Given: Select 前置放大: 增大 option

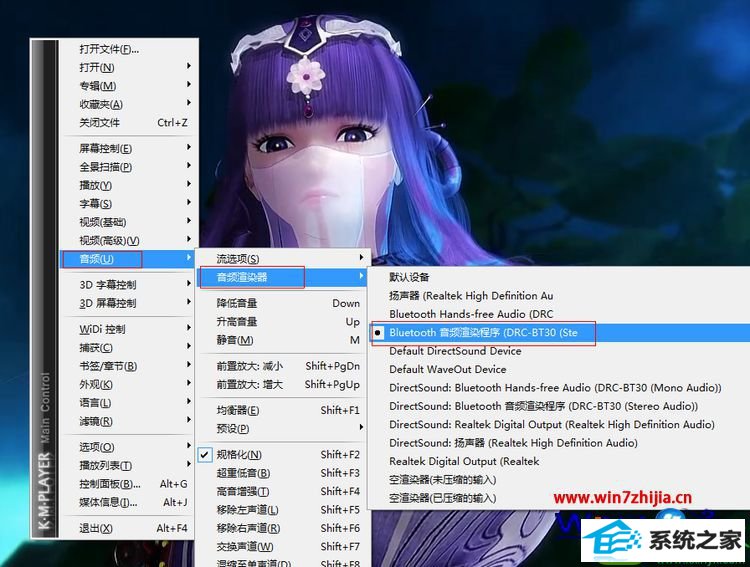Looking at the screenshot, I should pos(282,384).
